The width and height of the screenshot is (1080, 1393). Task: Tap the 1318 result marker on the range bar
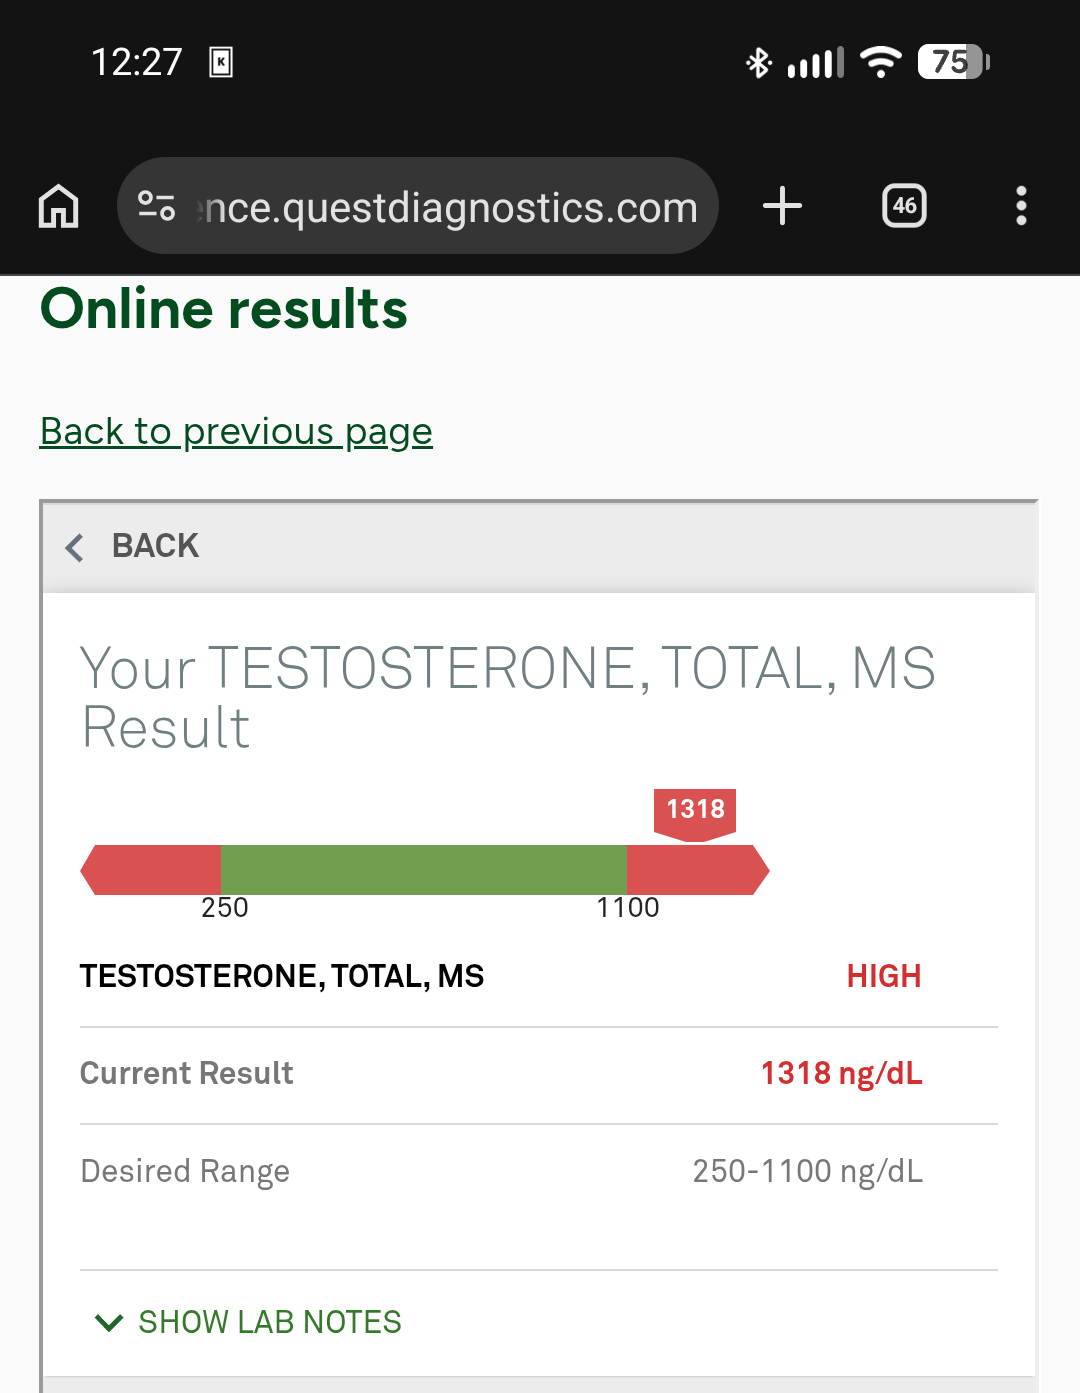pyautogui.click(x=695, y=813)
